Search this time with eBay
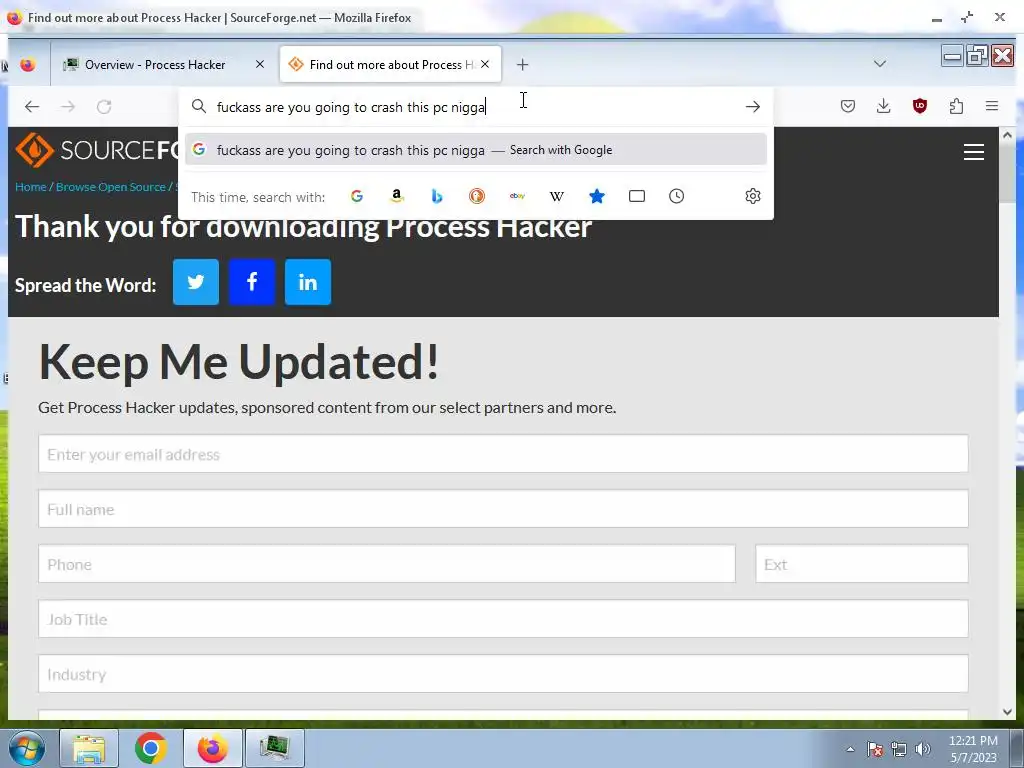The width and height of the screenshot is (1024, 768). [x=517, y=196]
